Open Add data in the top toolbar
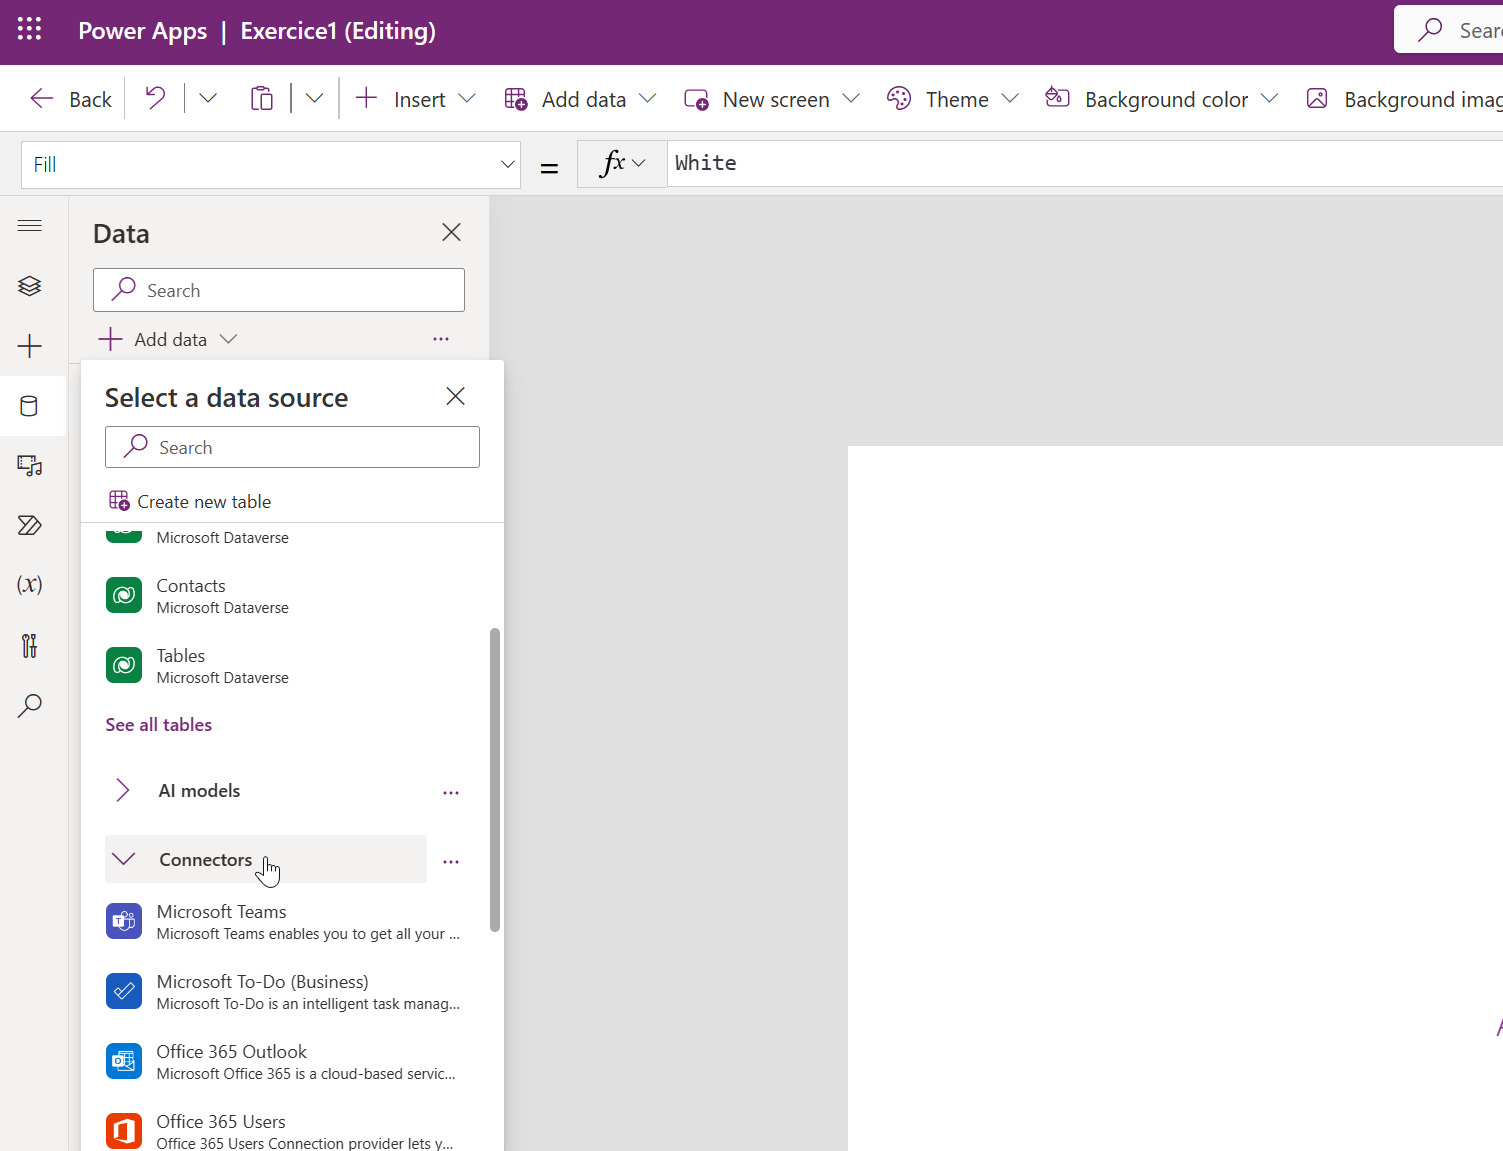 (580, 99)
